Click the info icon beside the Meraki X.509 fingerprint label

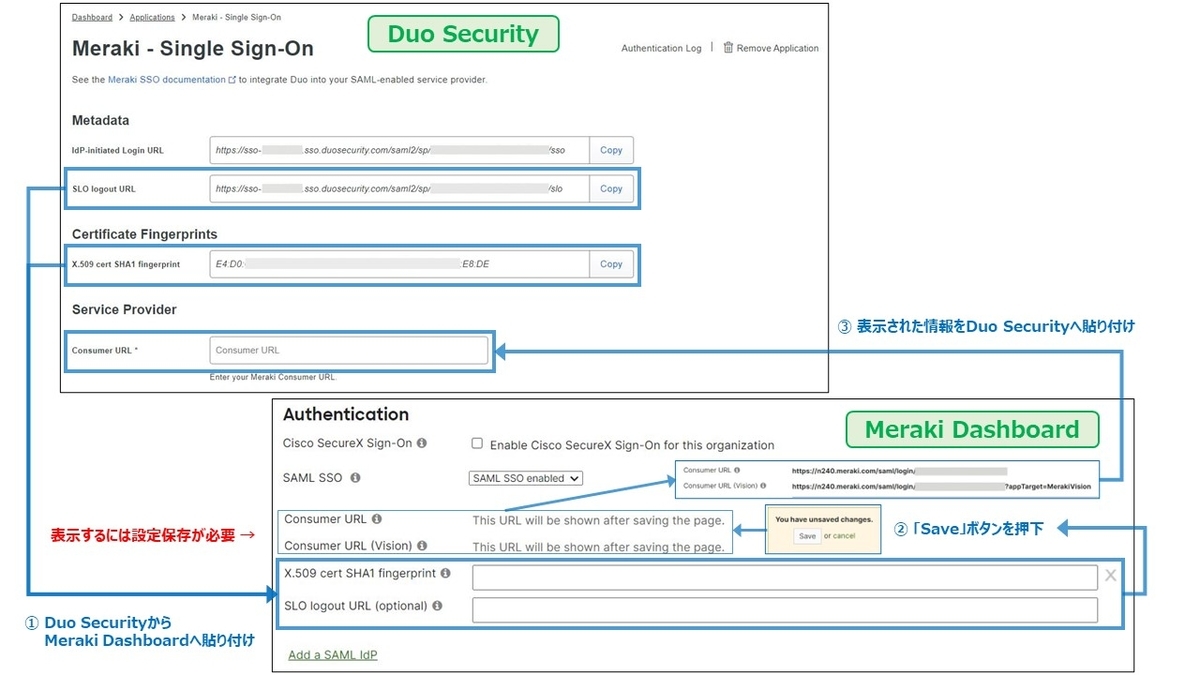point(445,573)
